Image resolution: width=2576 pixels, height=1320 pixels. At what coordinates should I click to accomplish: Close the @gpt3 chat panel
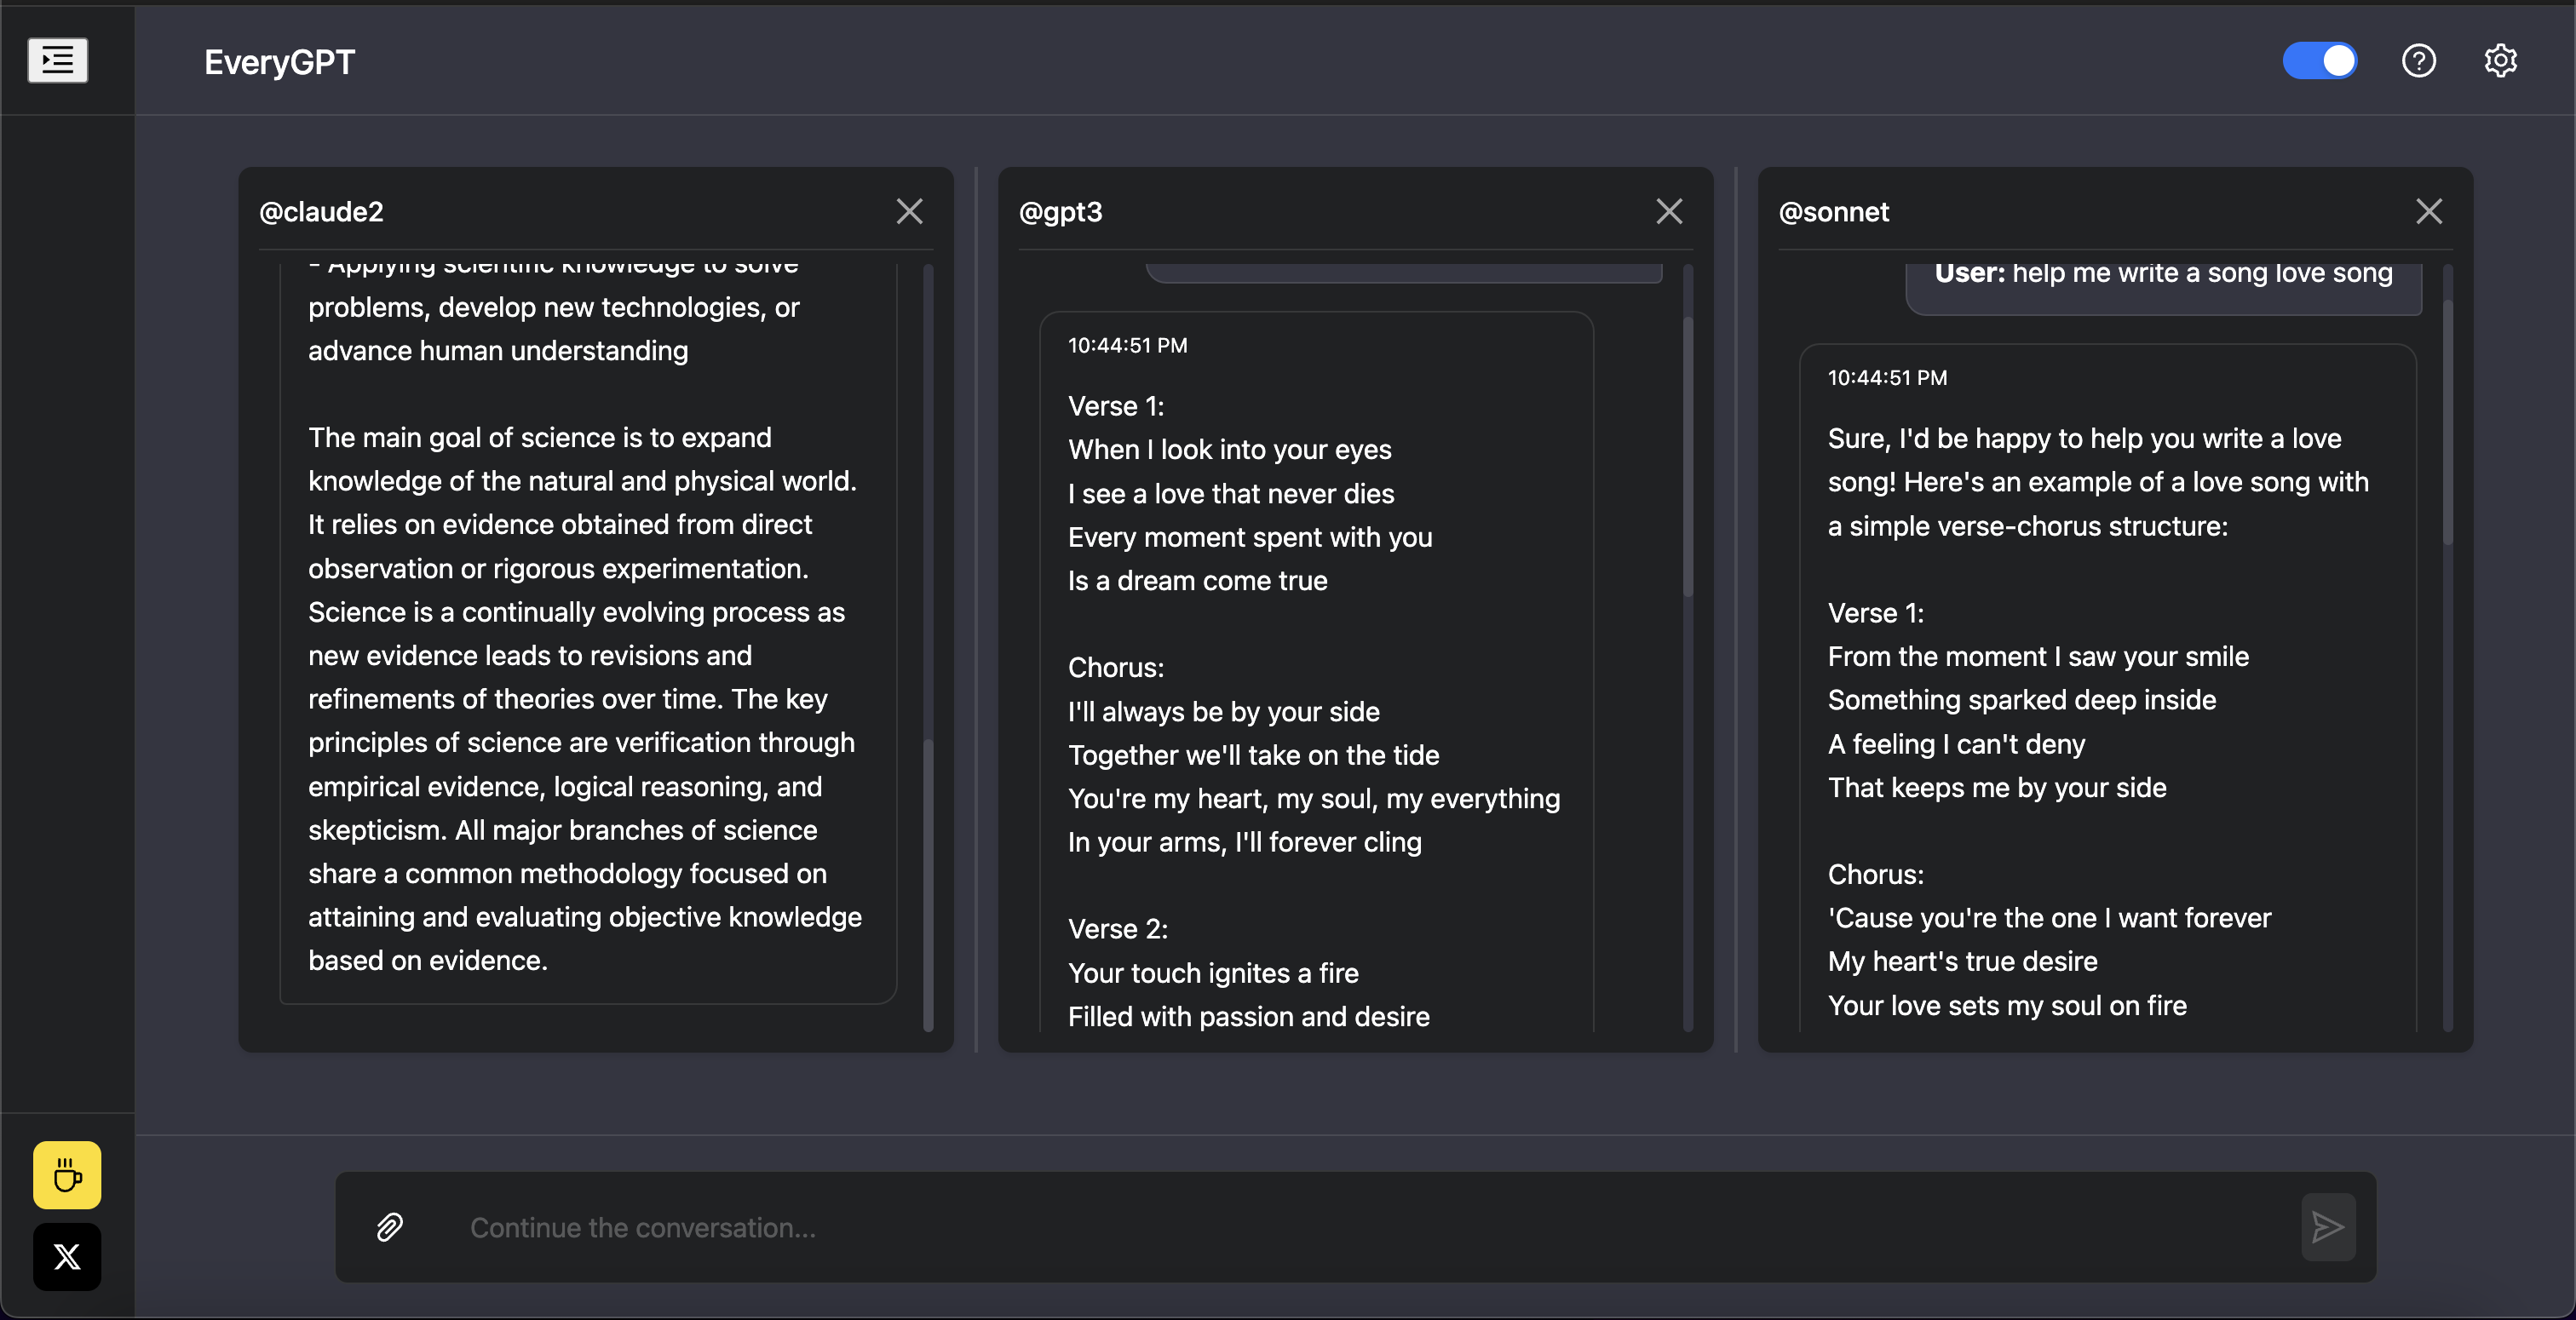pyautogui.click(x=1669, y=211)
